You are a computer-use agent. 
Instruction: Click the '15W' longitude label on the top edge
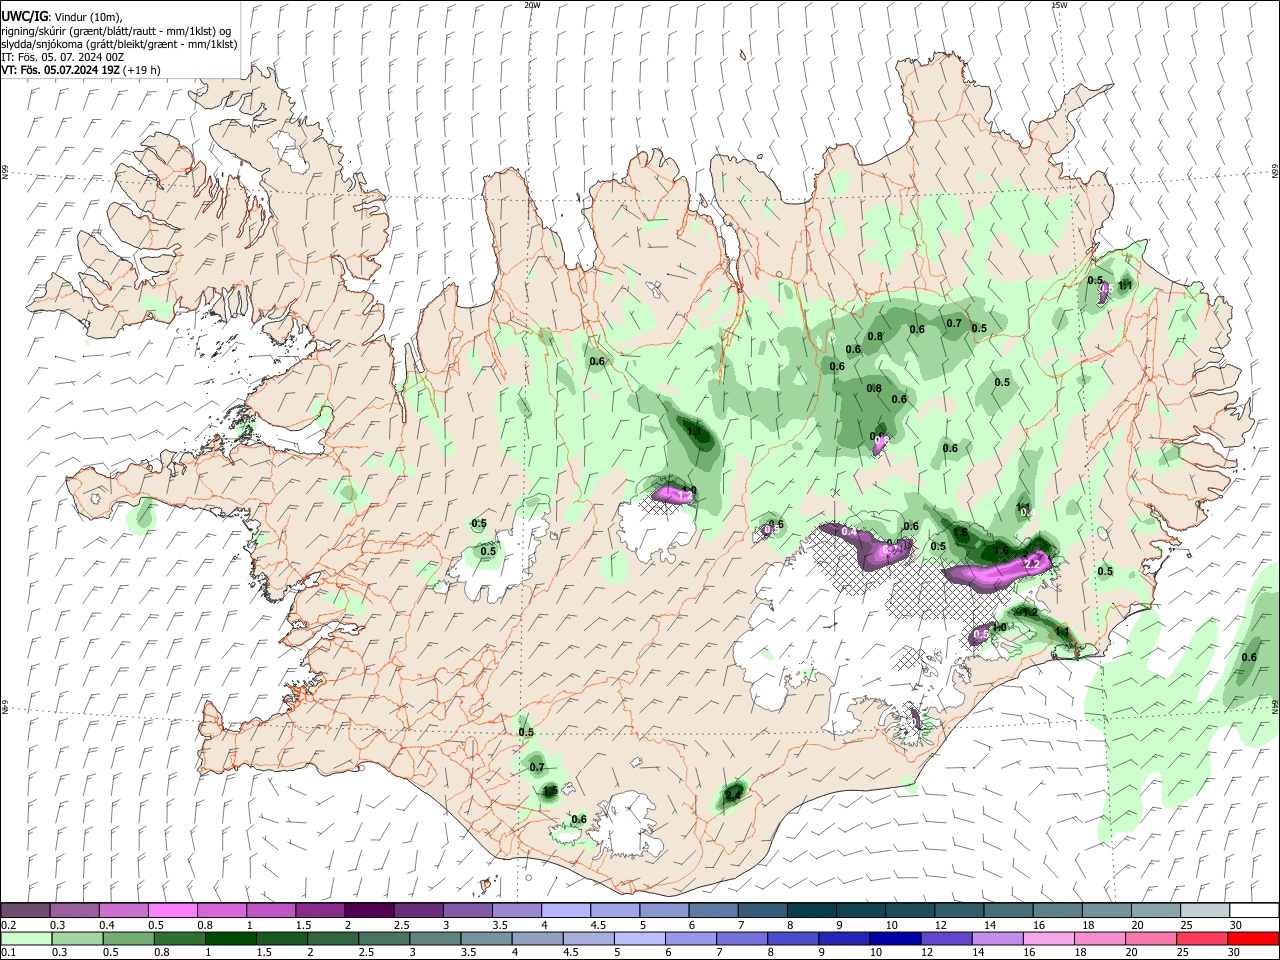(x=1059, y=4)
